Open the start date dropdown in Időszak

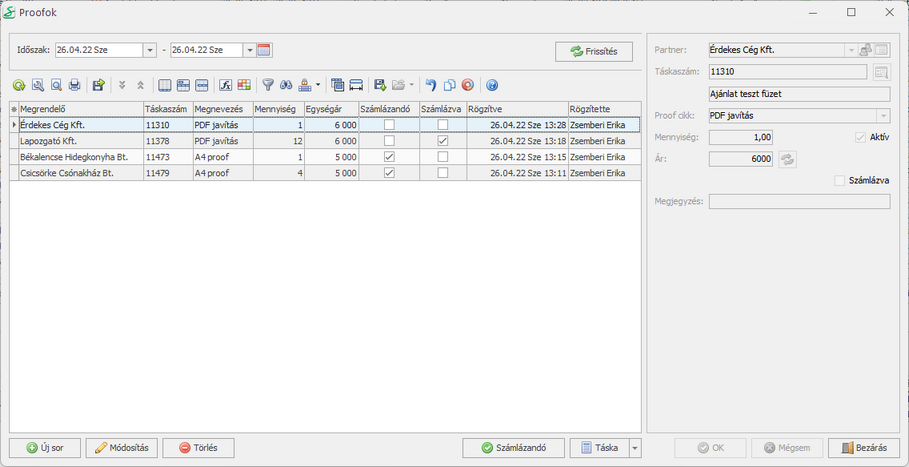tap(150, 50)
